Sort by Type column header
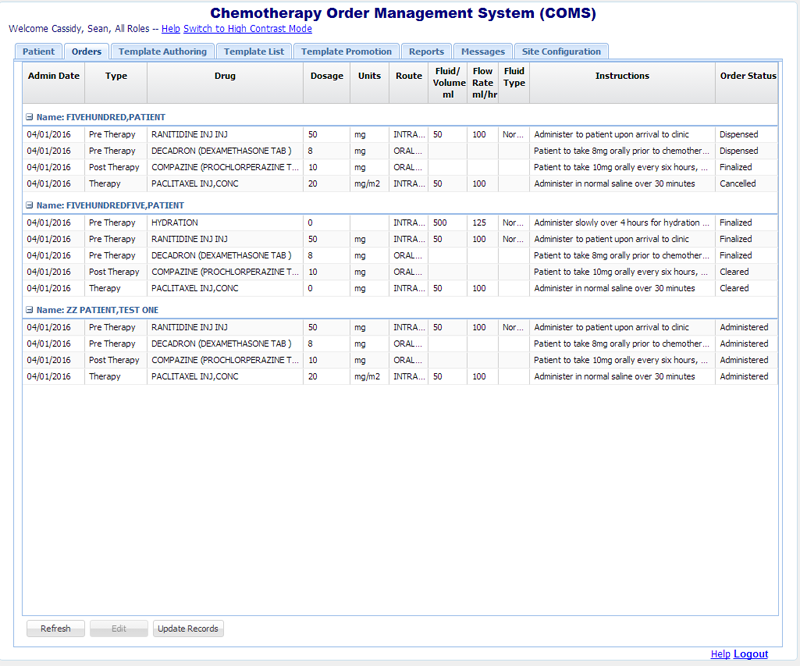The image size is (800, 666). [x=116, y=83]
